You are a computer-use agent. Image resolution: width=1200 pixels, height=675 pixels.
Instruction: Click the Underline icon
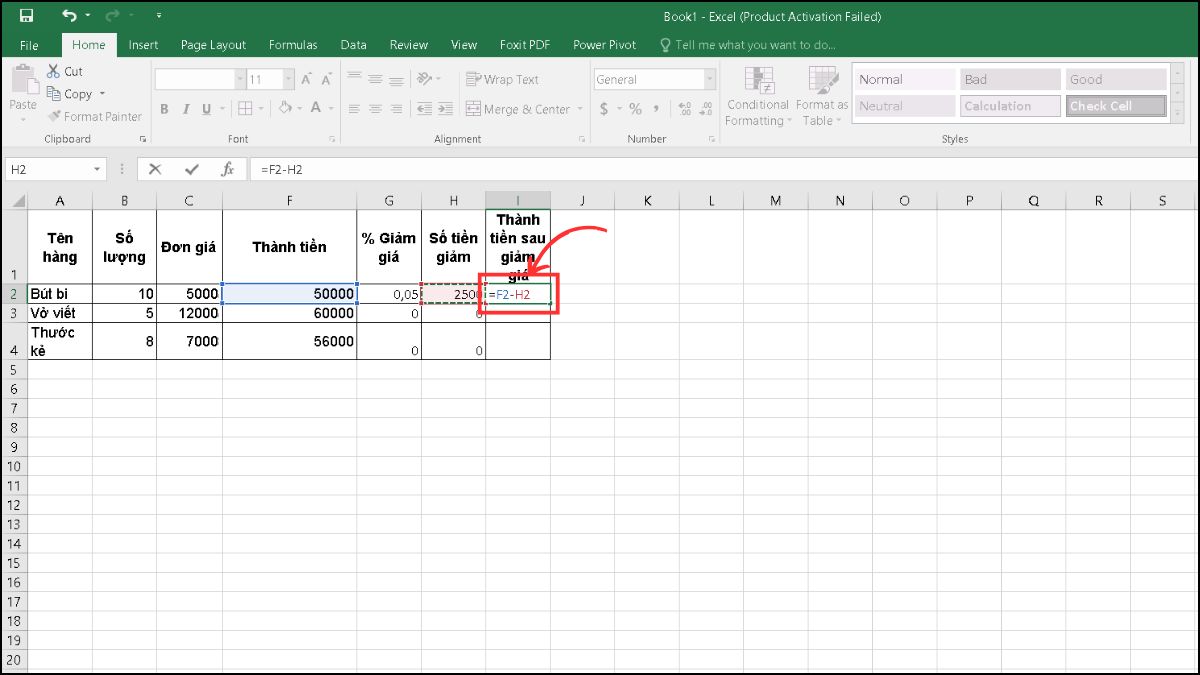(x=205, y=109)
